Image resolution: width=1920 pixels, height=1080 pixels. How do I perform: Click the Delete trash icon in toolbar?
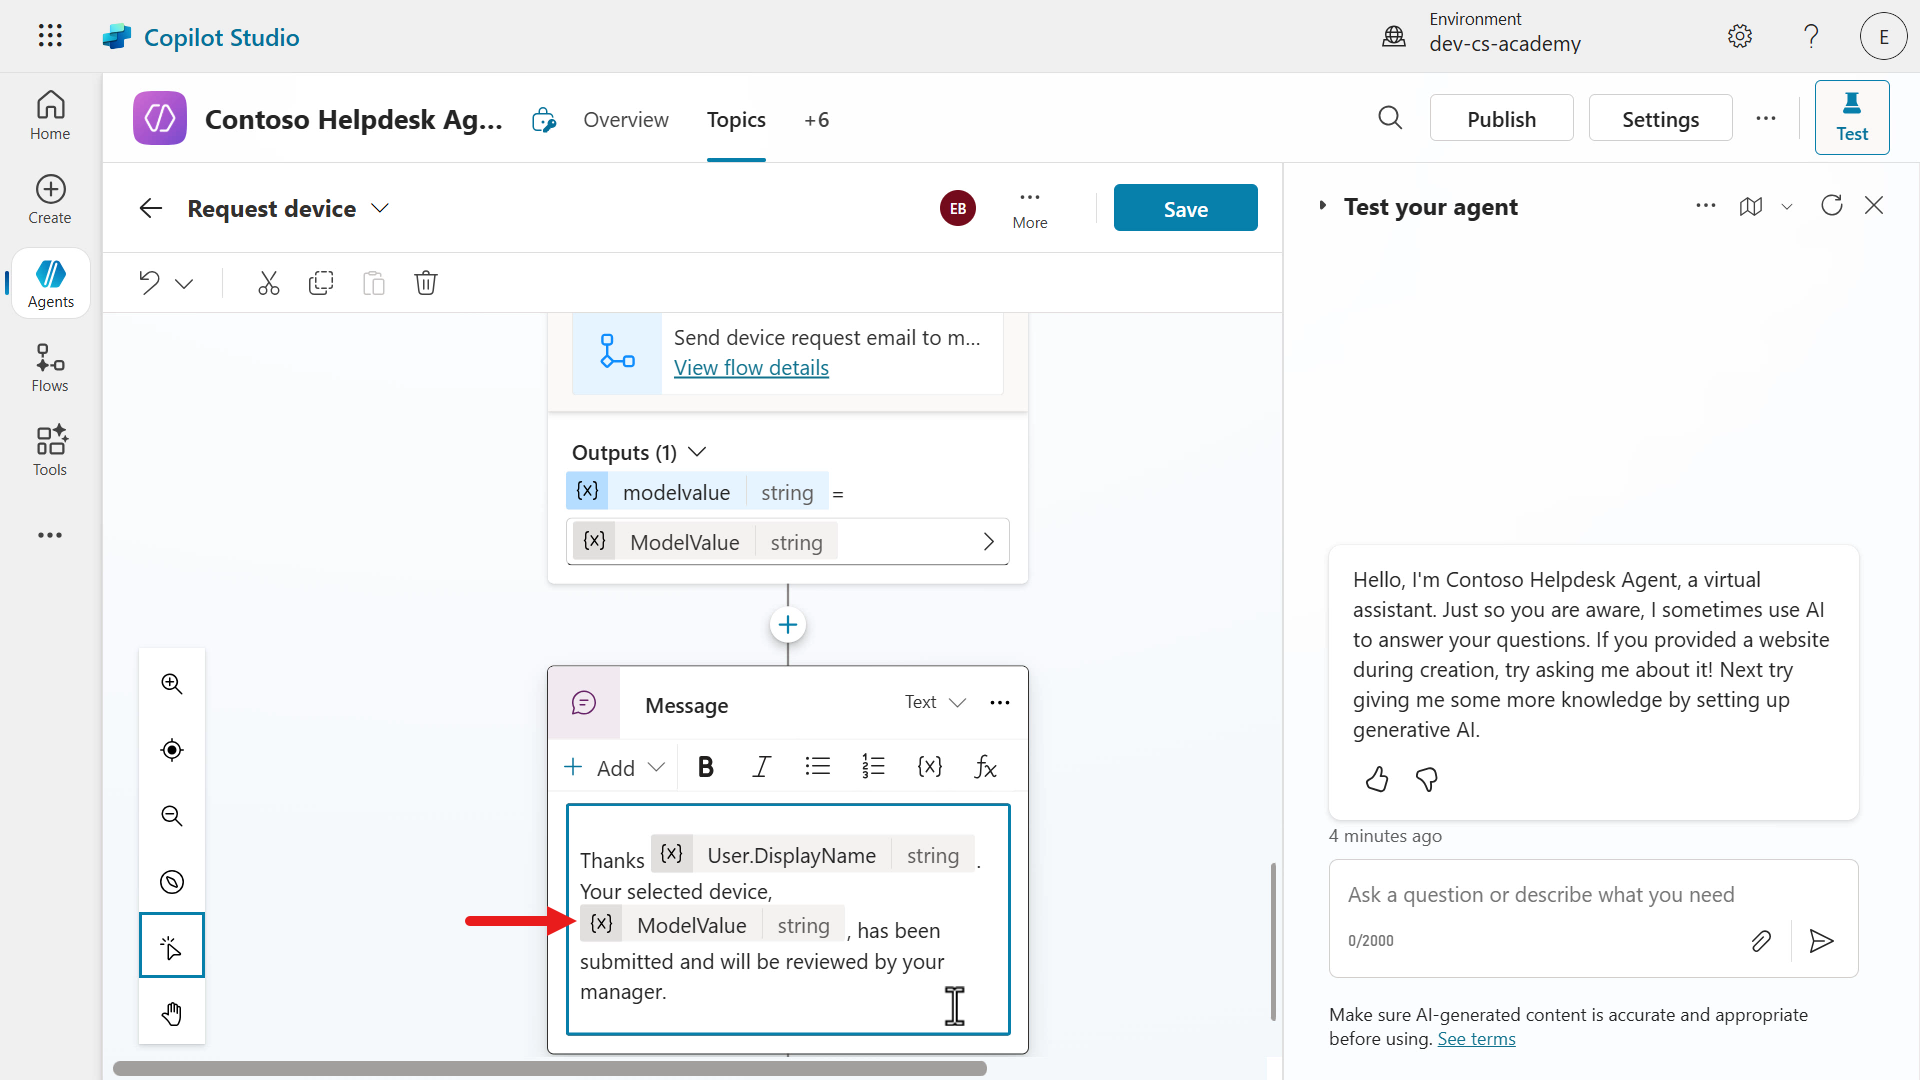426,283
